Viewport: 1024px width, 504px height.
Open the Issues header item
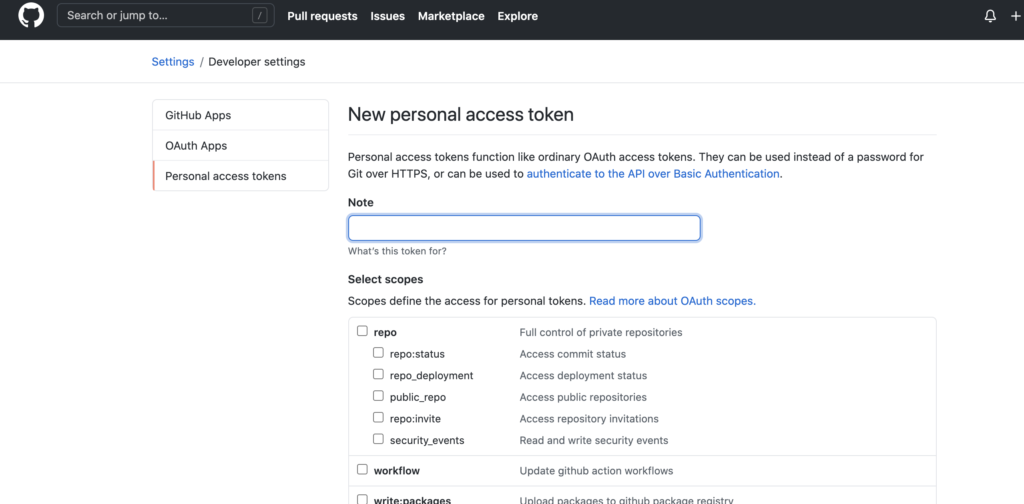click(388, 16)
